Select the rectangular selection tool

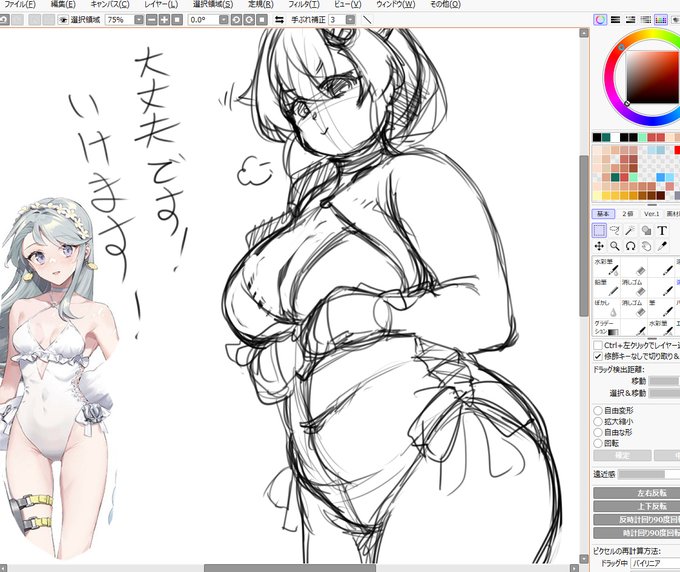tap(599, 230)
